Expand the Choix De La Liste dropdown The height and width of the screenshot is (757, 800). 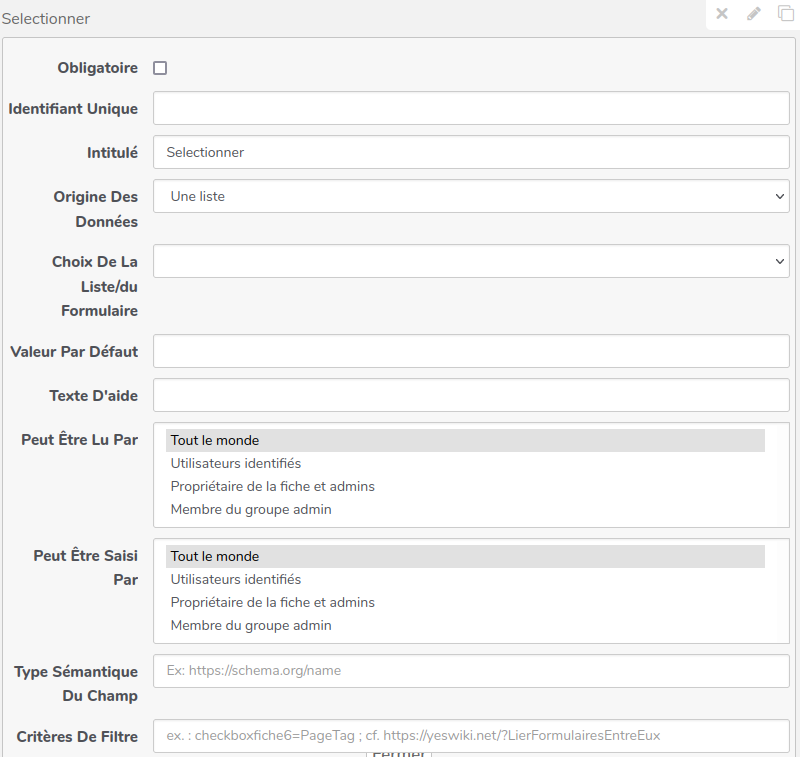tap(471, 261)
